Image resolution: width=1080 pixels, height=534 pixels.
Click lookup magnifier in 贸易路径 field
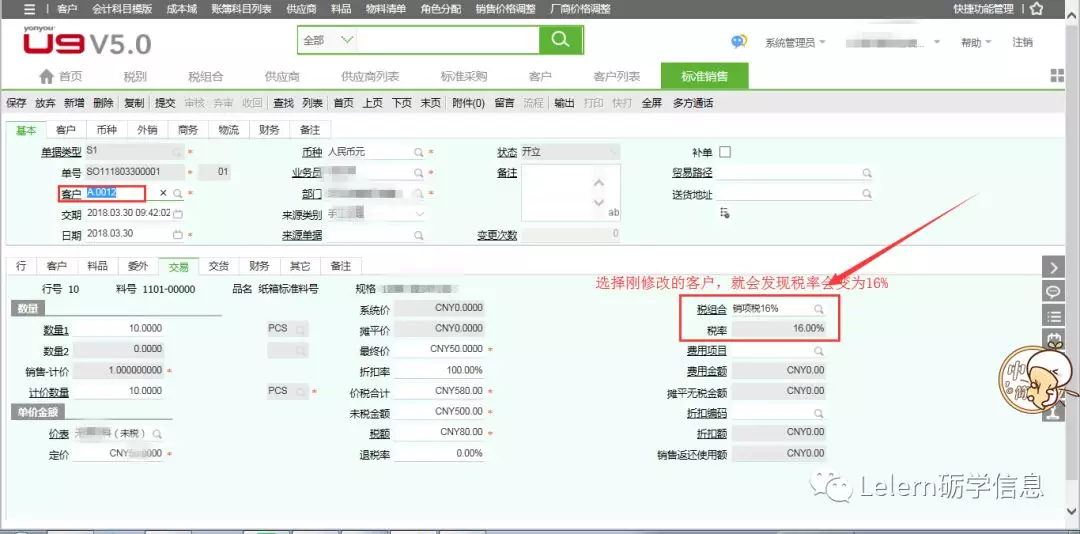pyautogui.click(x=866, y=173)
